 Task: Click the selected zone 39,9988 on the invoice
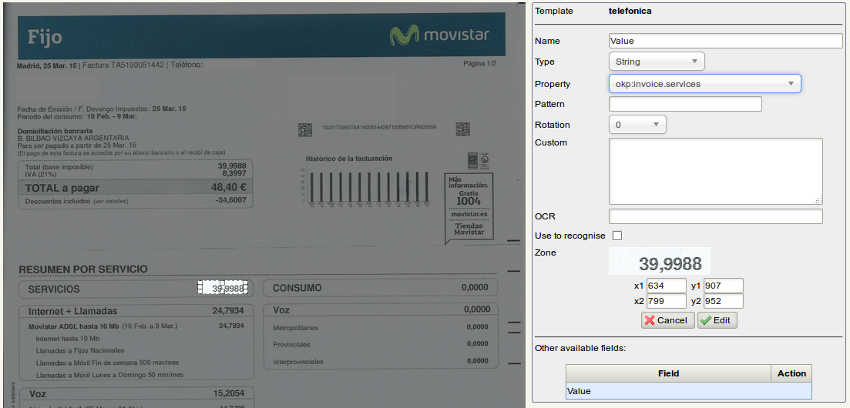pyautogui.click(x=223, y=288)
